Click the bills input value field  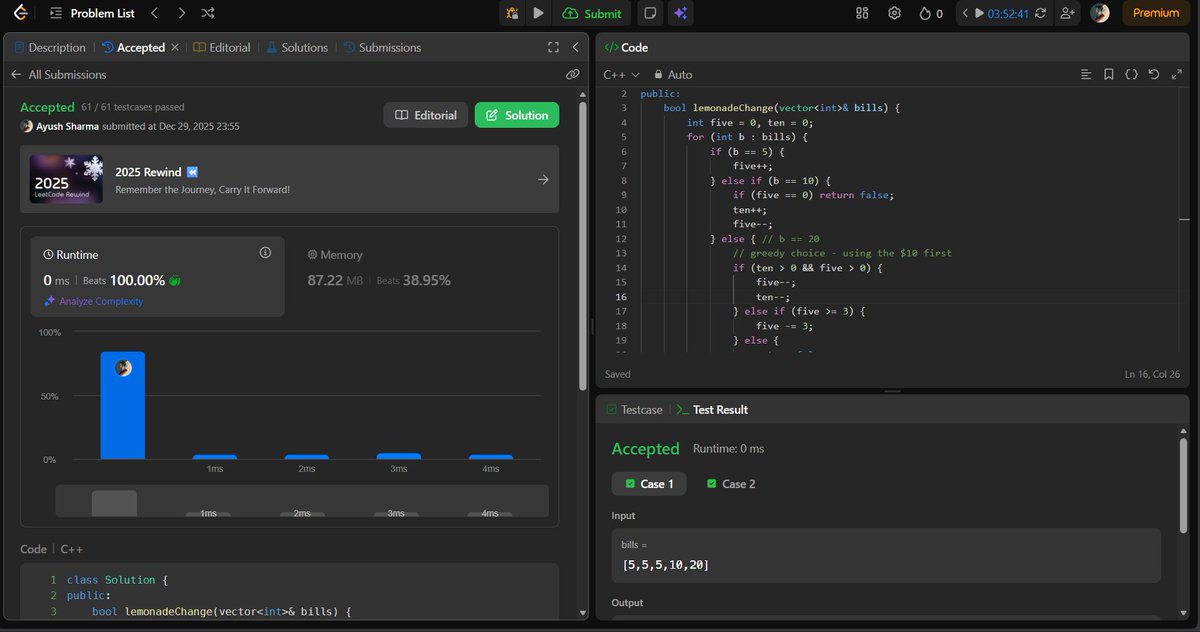tap(886, 556)
